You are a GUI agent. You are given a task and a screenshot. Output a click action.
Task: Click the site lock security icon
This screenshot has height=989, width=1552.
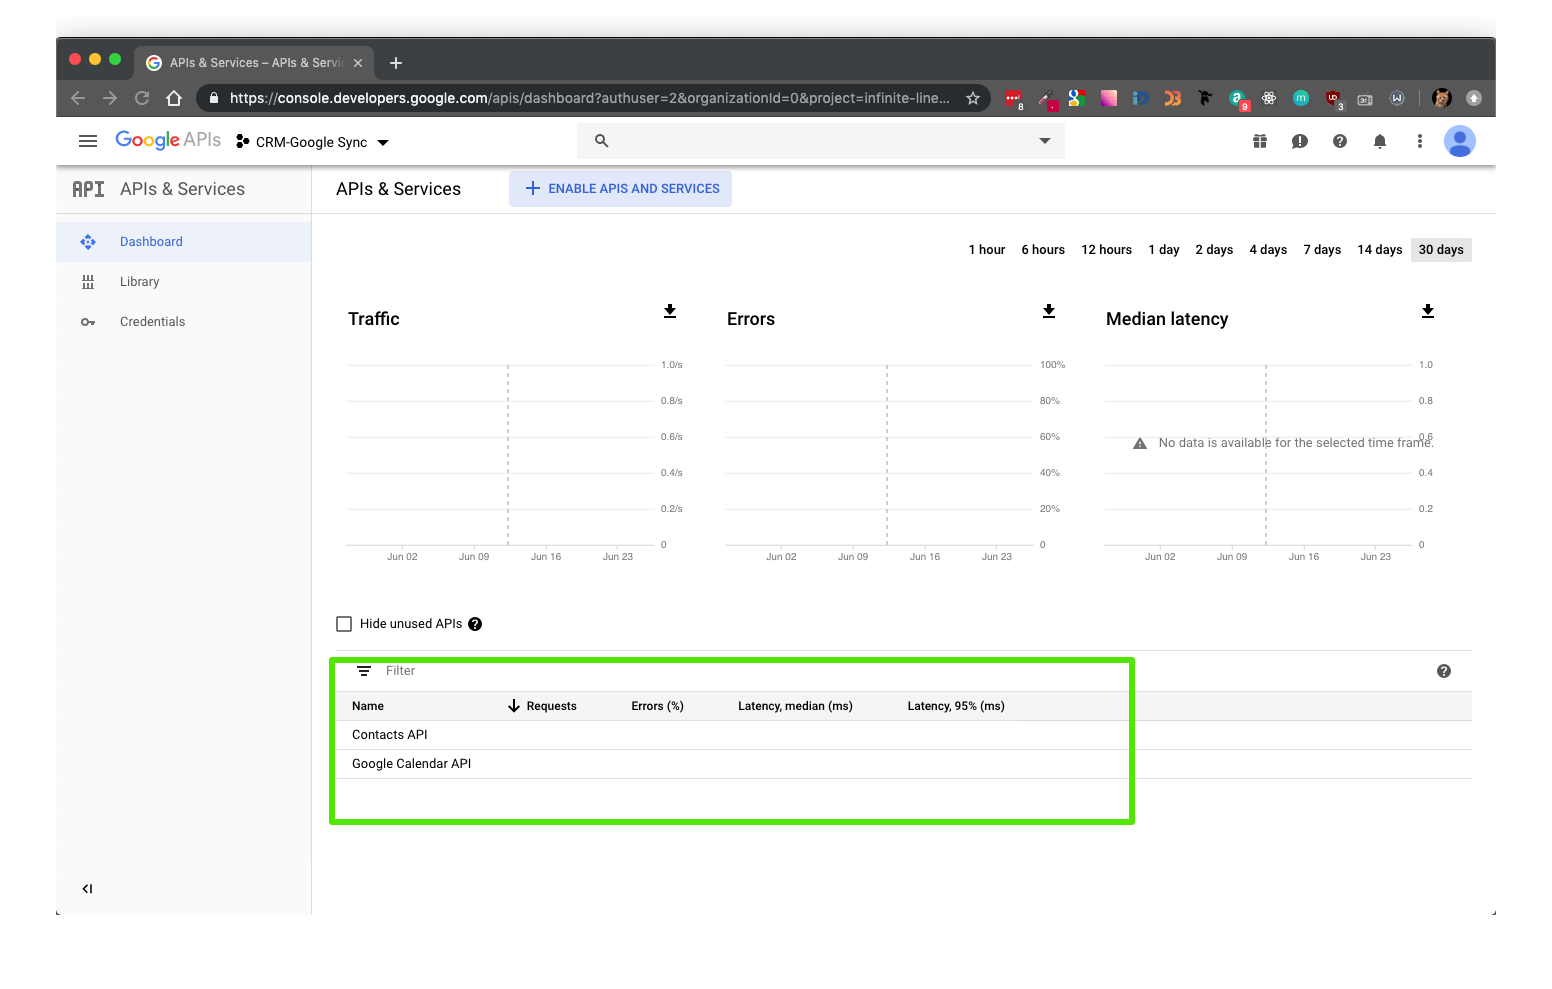coord(214,98)
